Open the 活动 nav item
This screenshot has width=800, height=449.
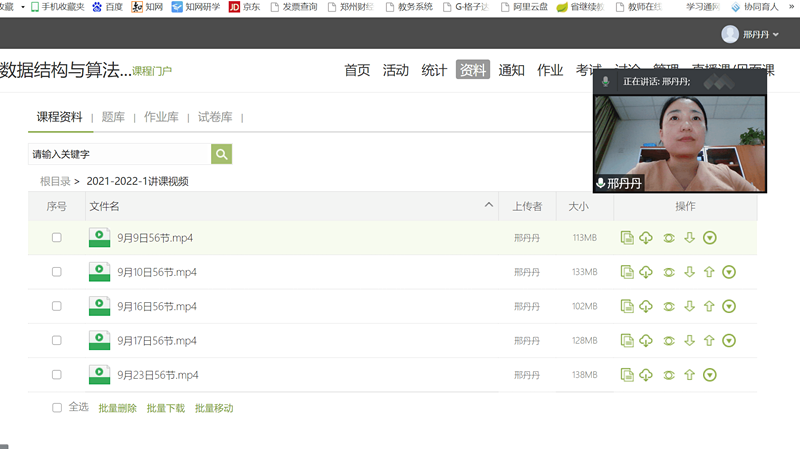pos(396,70)
